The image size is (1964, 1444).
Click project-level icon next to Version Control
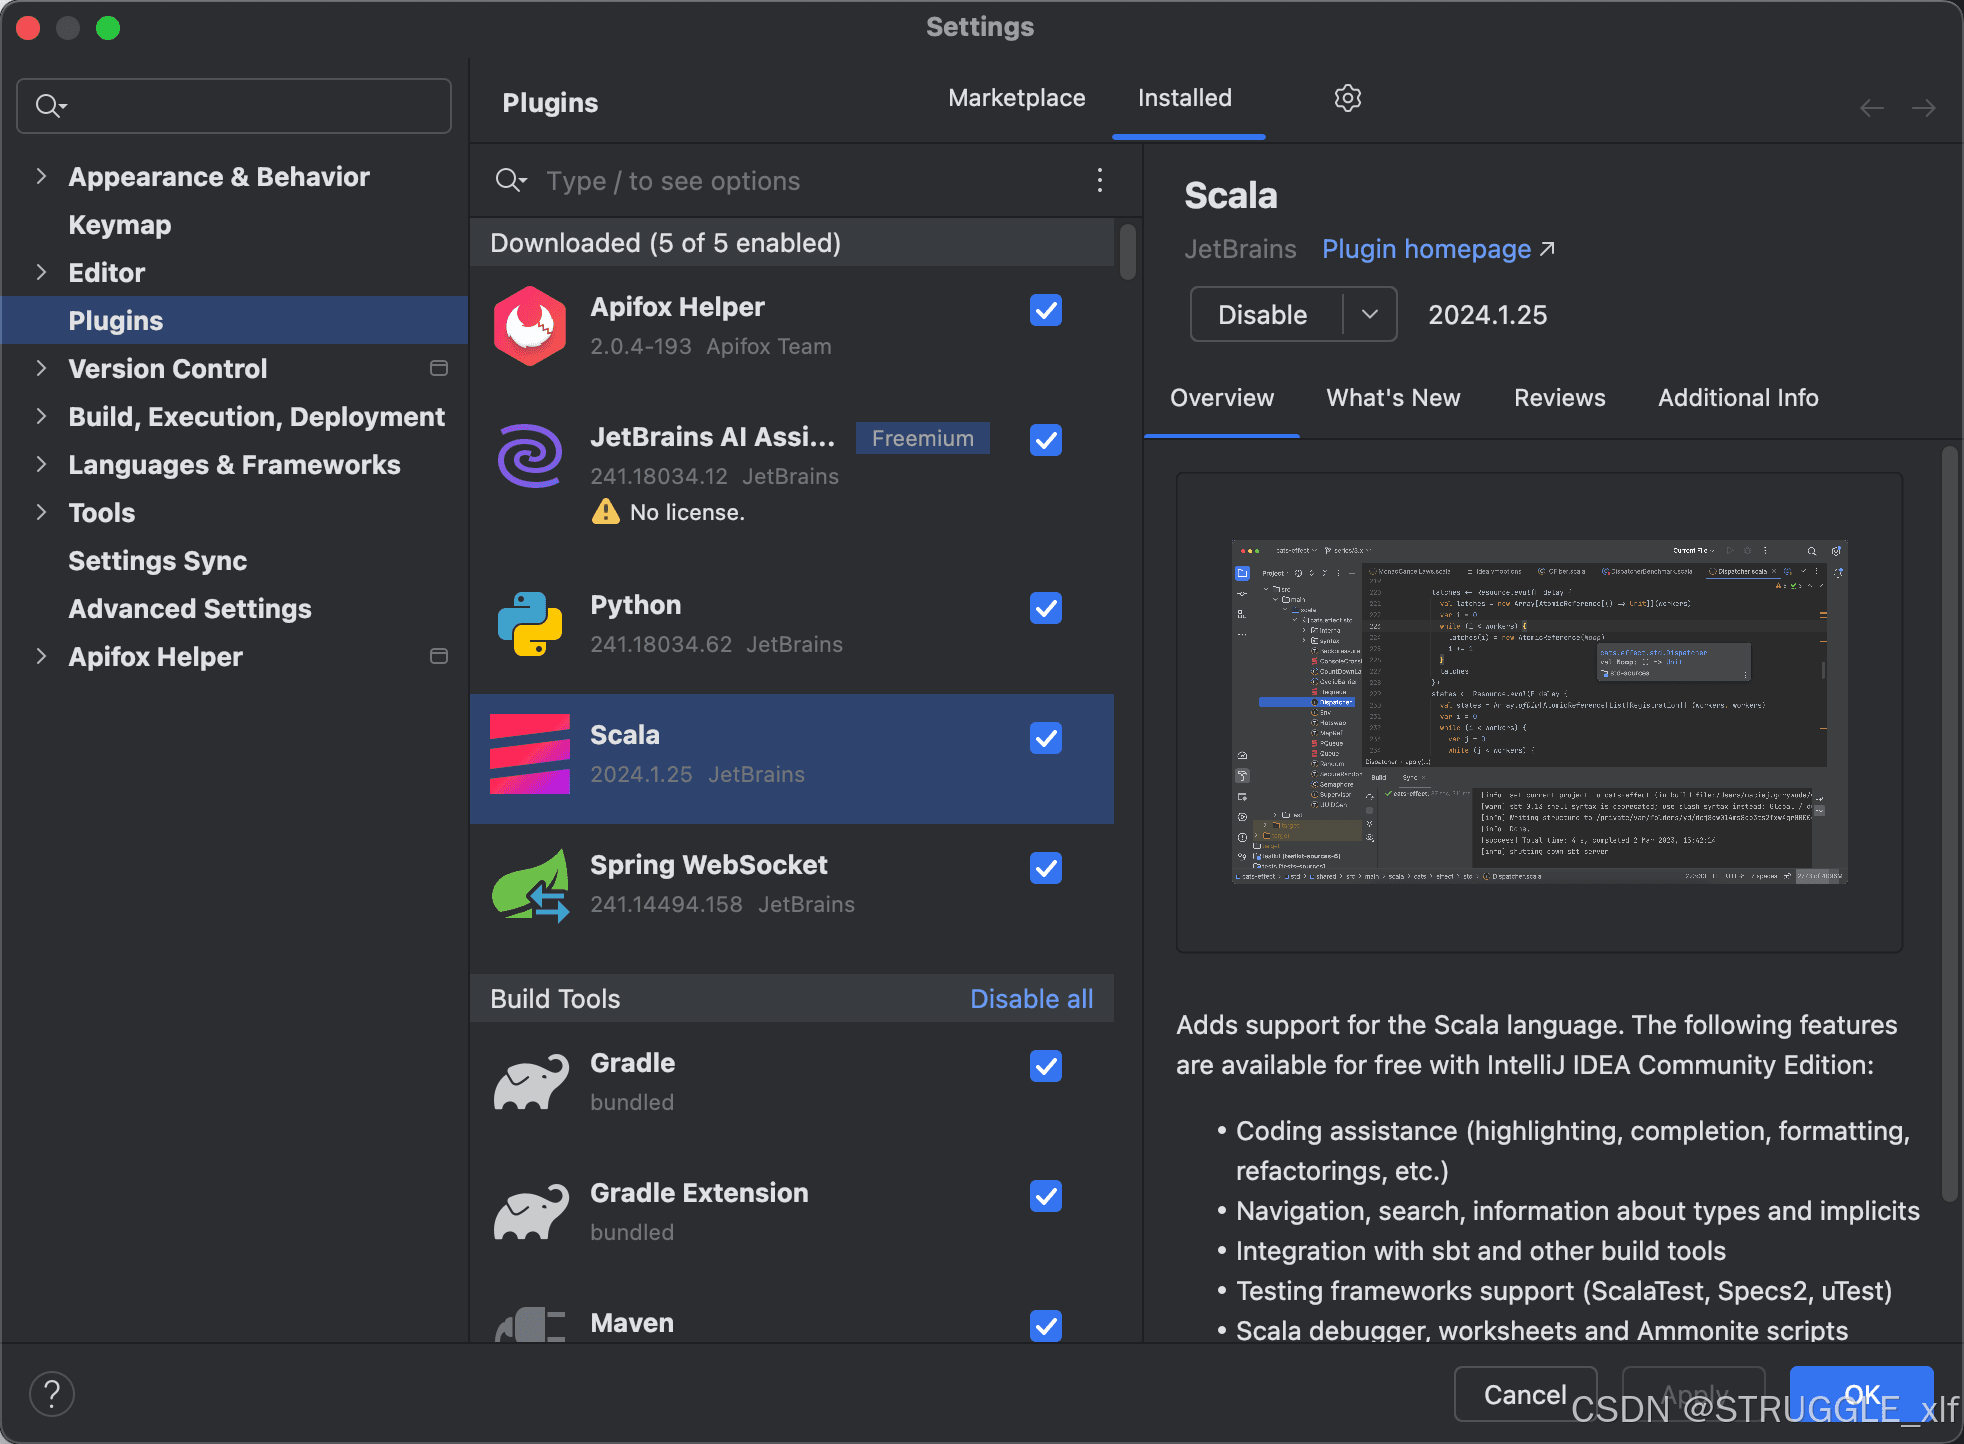pyautogui.click(x=438, y=368)
